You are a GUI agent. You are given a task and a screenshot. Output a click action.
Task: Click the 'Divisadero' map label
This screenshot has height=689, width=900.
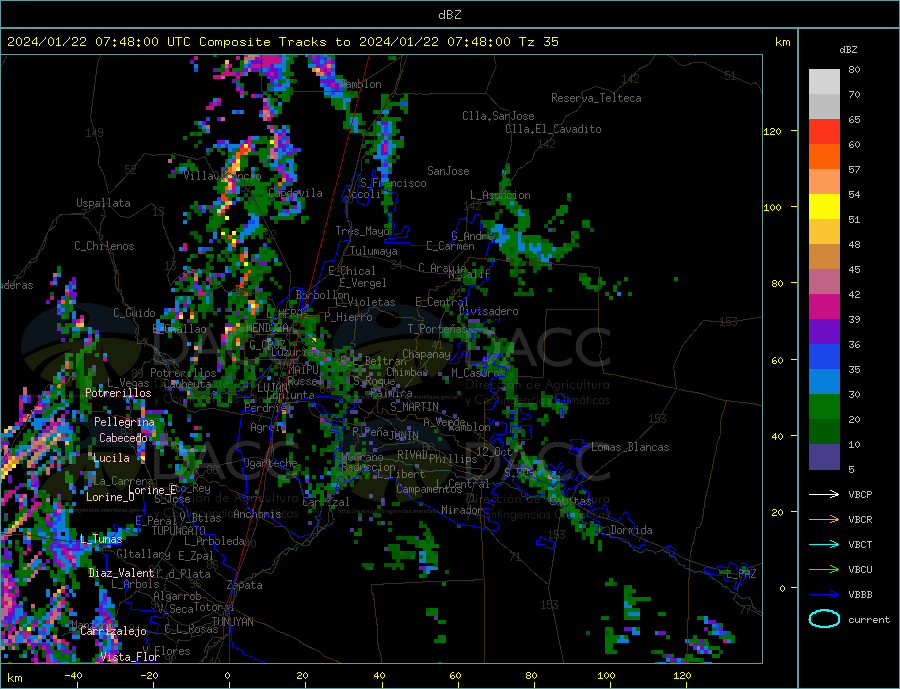488,311
